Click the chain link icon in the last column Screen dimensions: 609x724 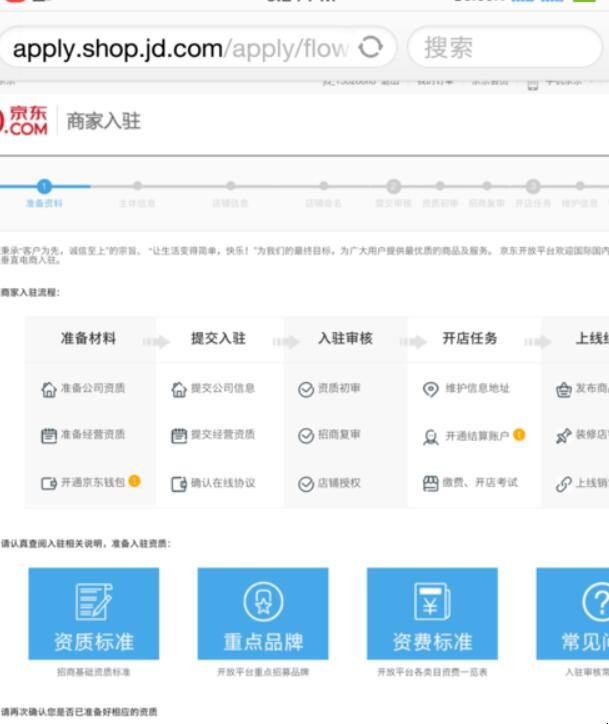[564, 484]
